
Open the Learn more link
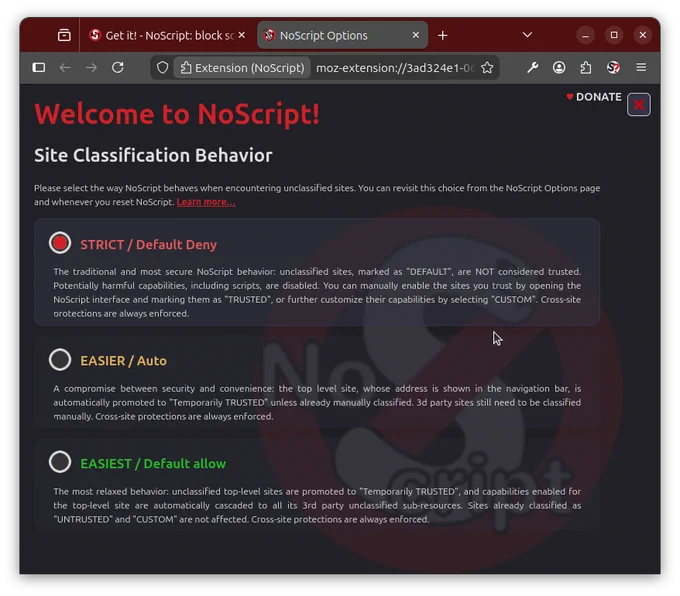(x=206, y=202)
